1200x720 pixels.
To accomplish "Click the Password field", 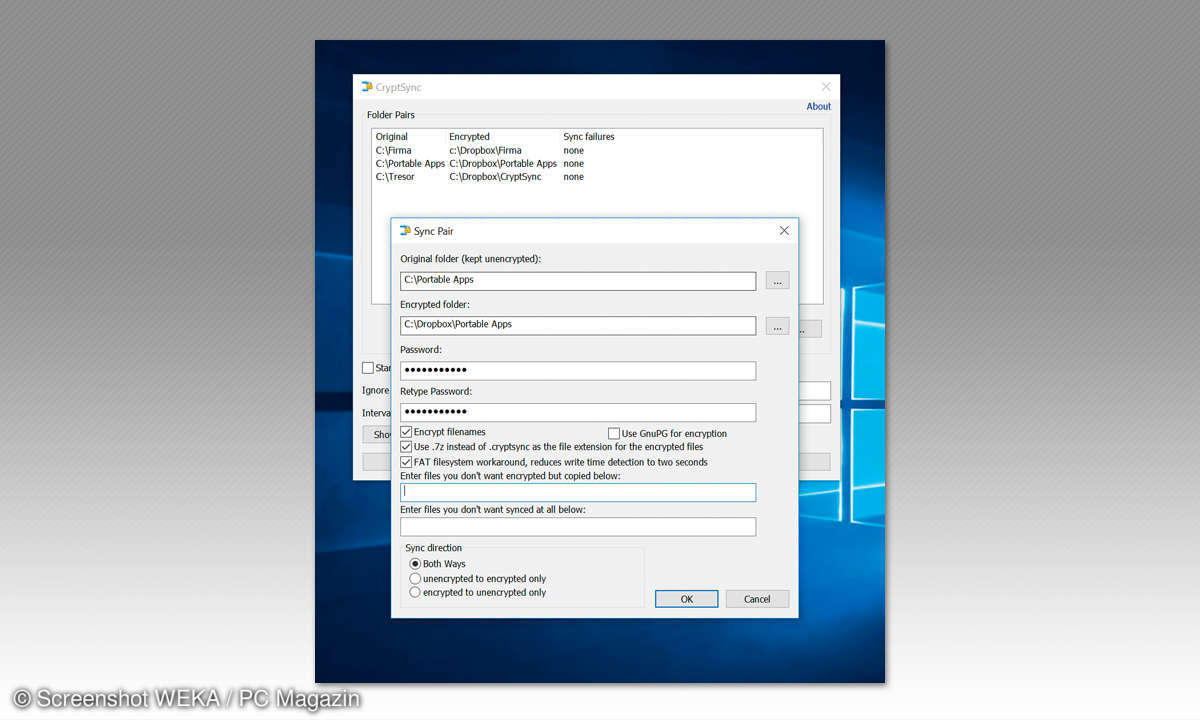I will click(578, 371).
